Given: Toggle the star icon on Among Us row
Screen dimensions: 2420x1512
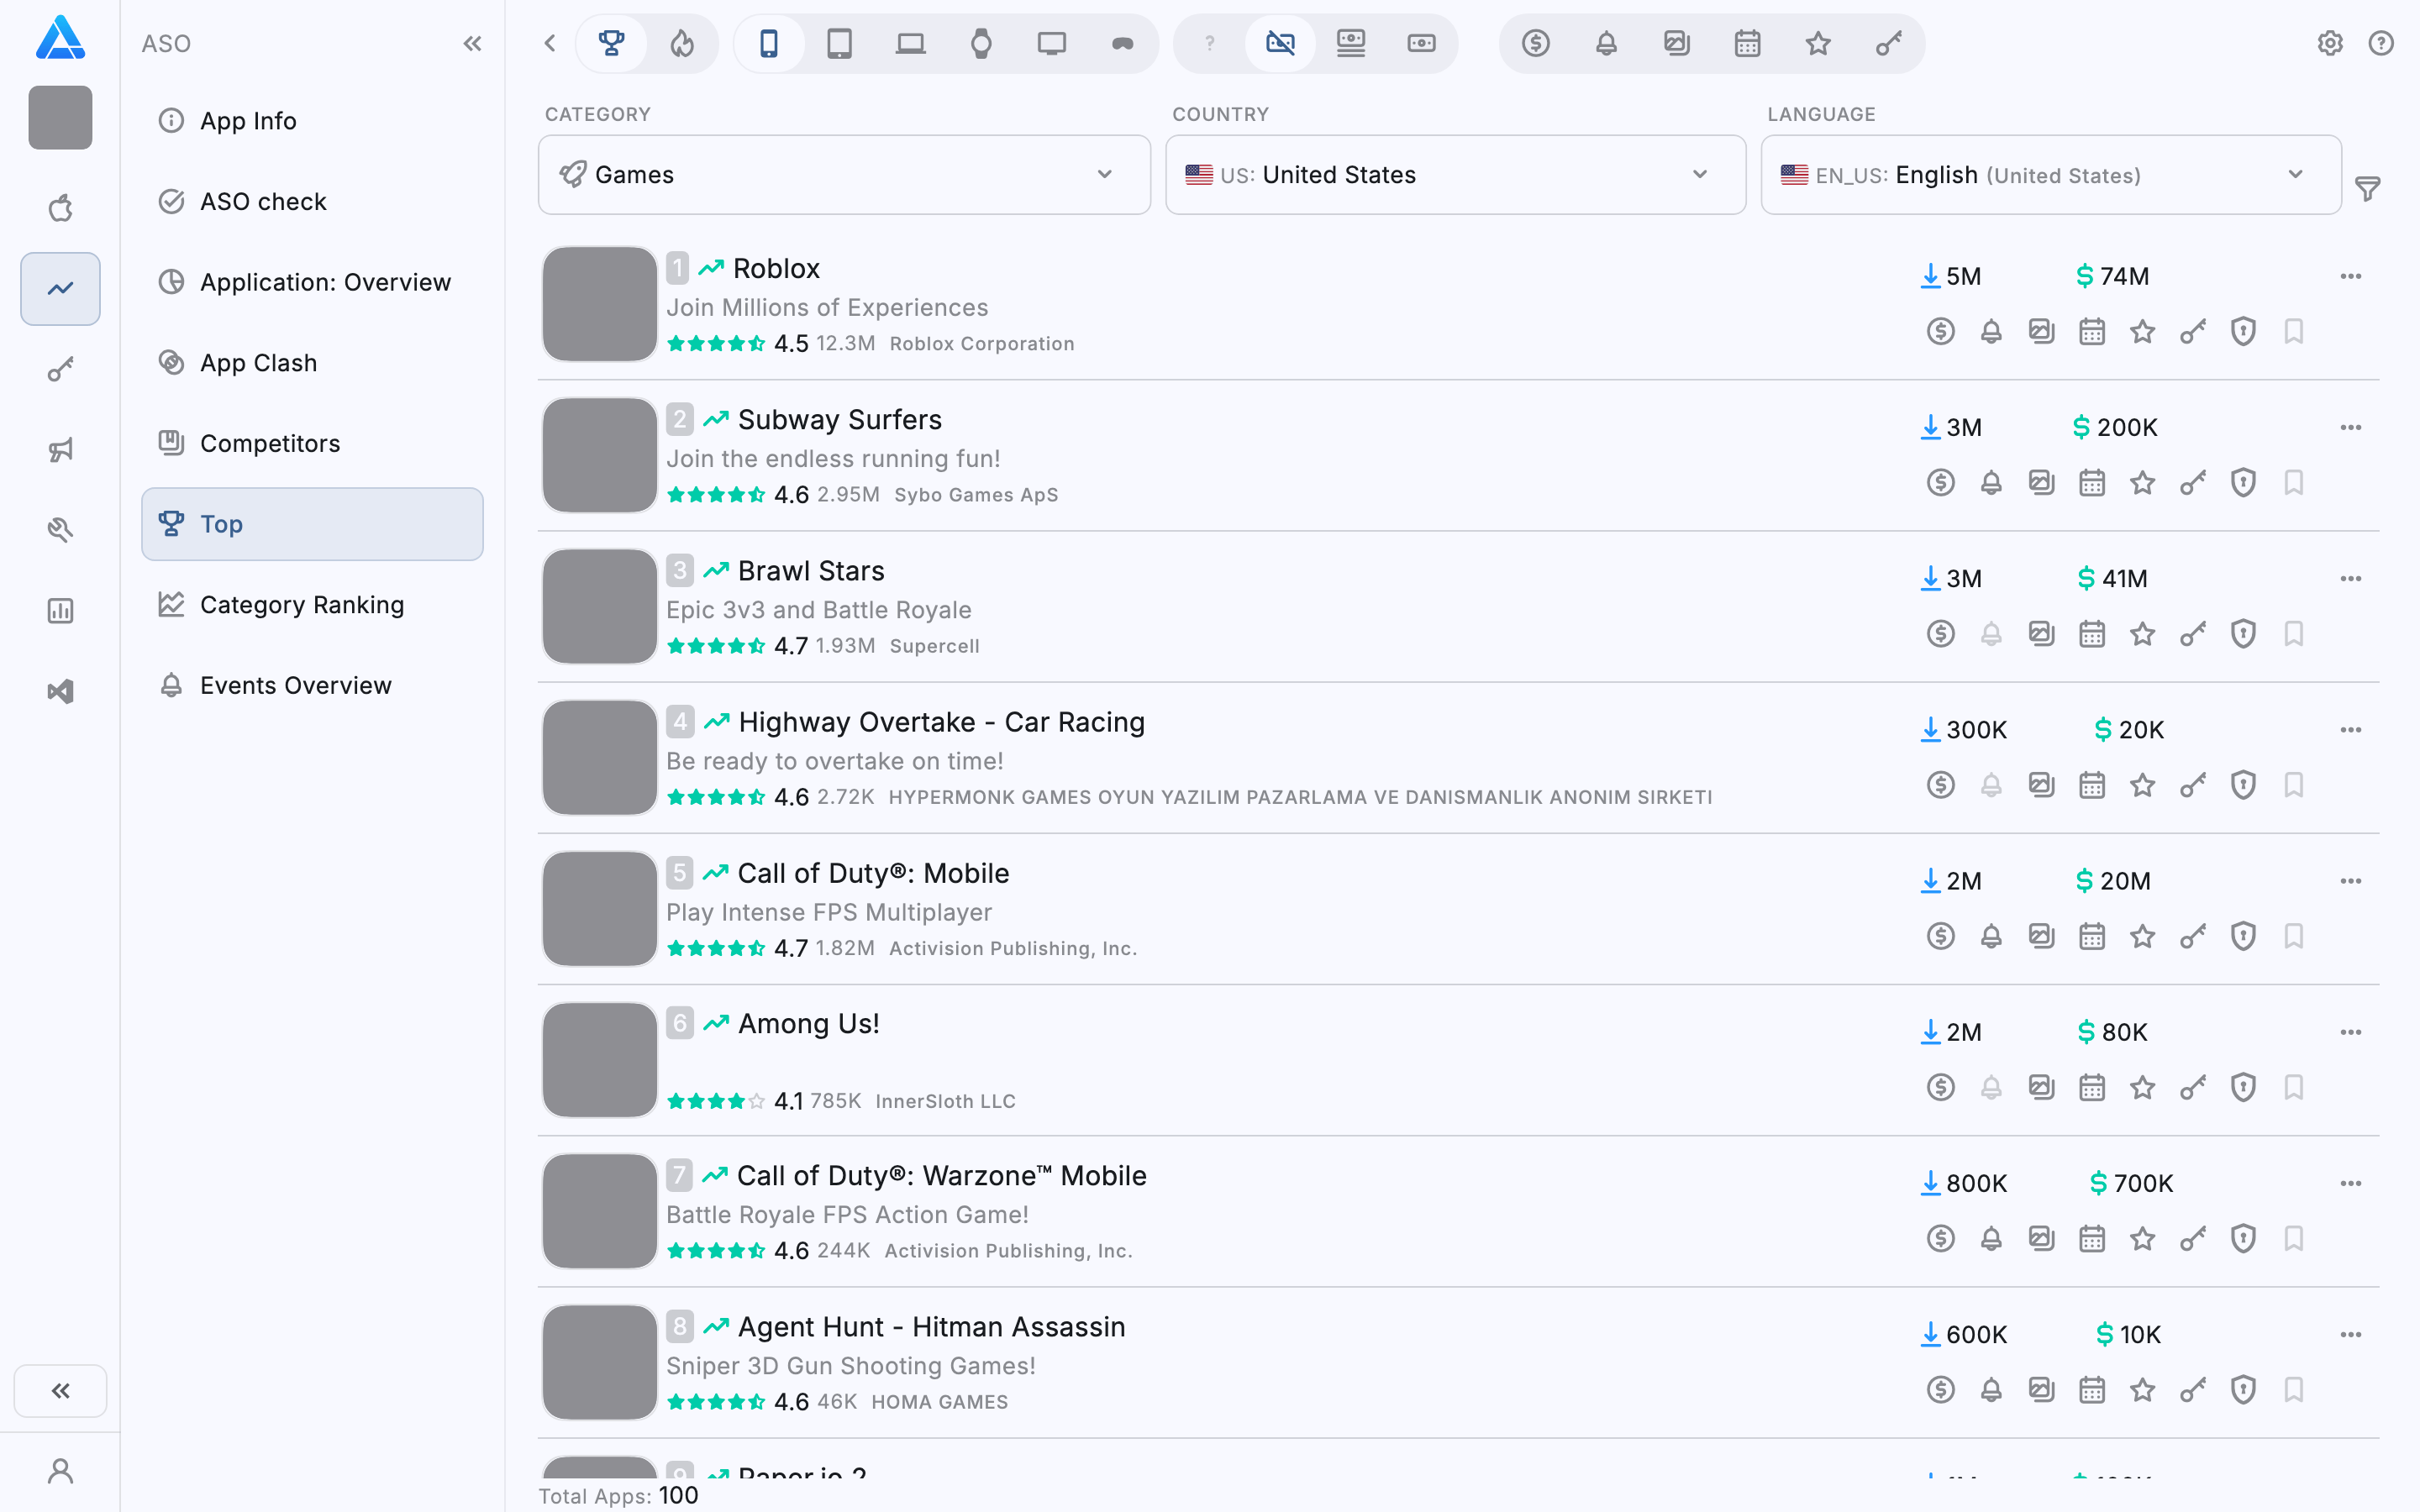Looking at the screenshot, I should (2142, 1087).
